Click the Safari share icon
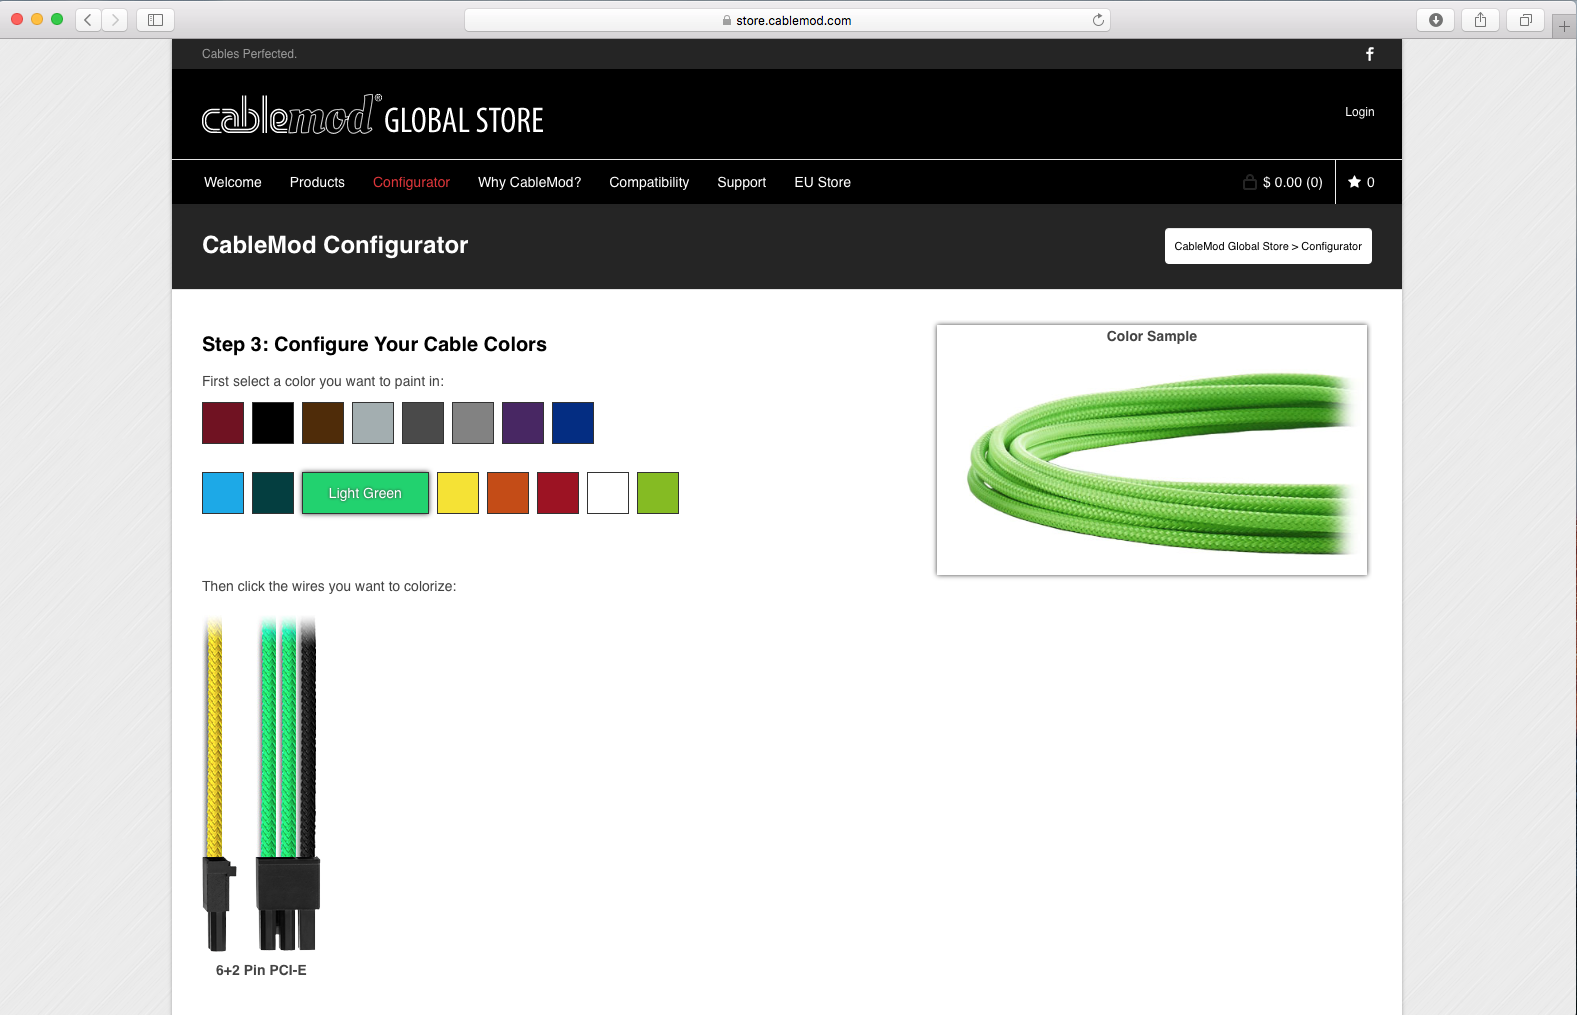This screenshot has height=1015, width=1577. [x=1481, y=20]
